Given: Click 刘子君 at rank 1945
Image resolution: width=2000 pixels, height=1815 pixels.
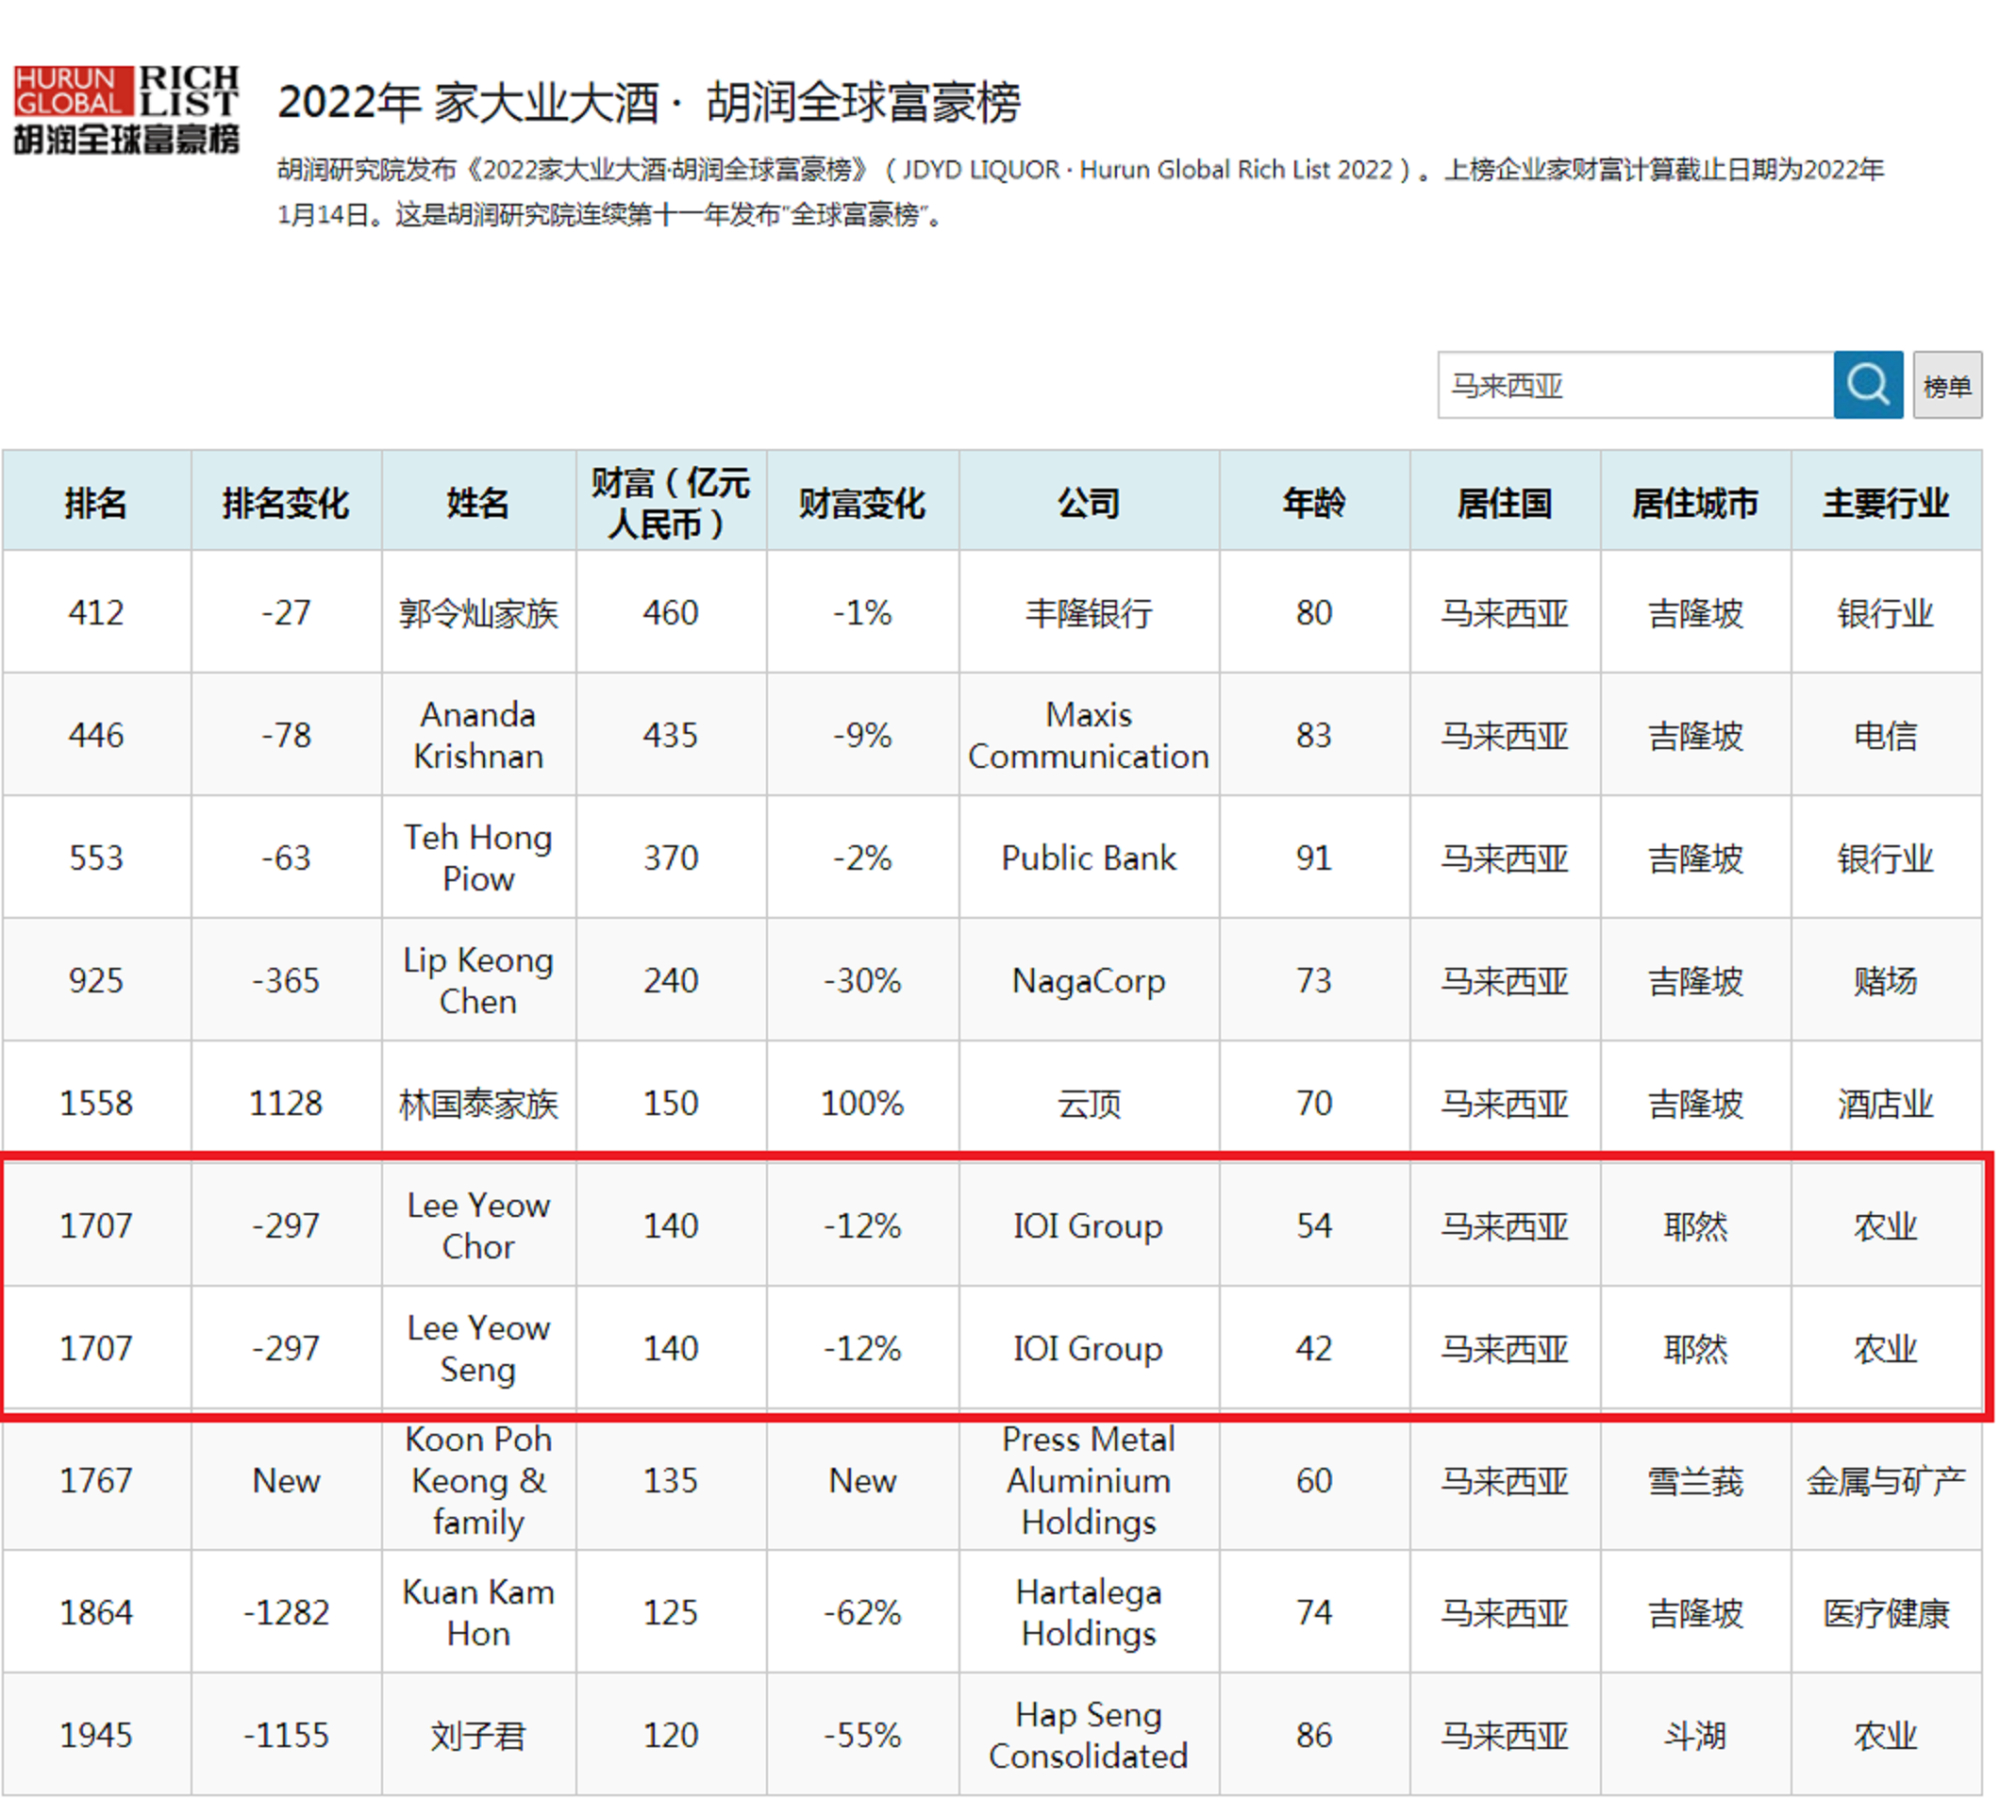Looking at the screenshot, I should [x=478, y=1736].
